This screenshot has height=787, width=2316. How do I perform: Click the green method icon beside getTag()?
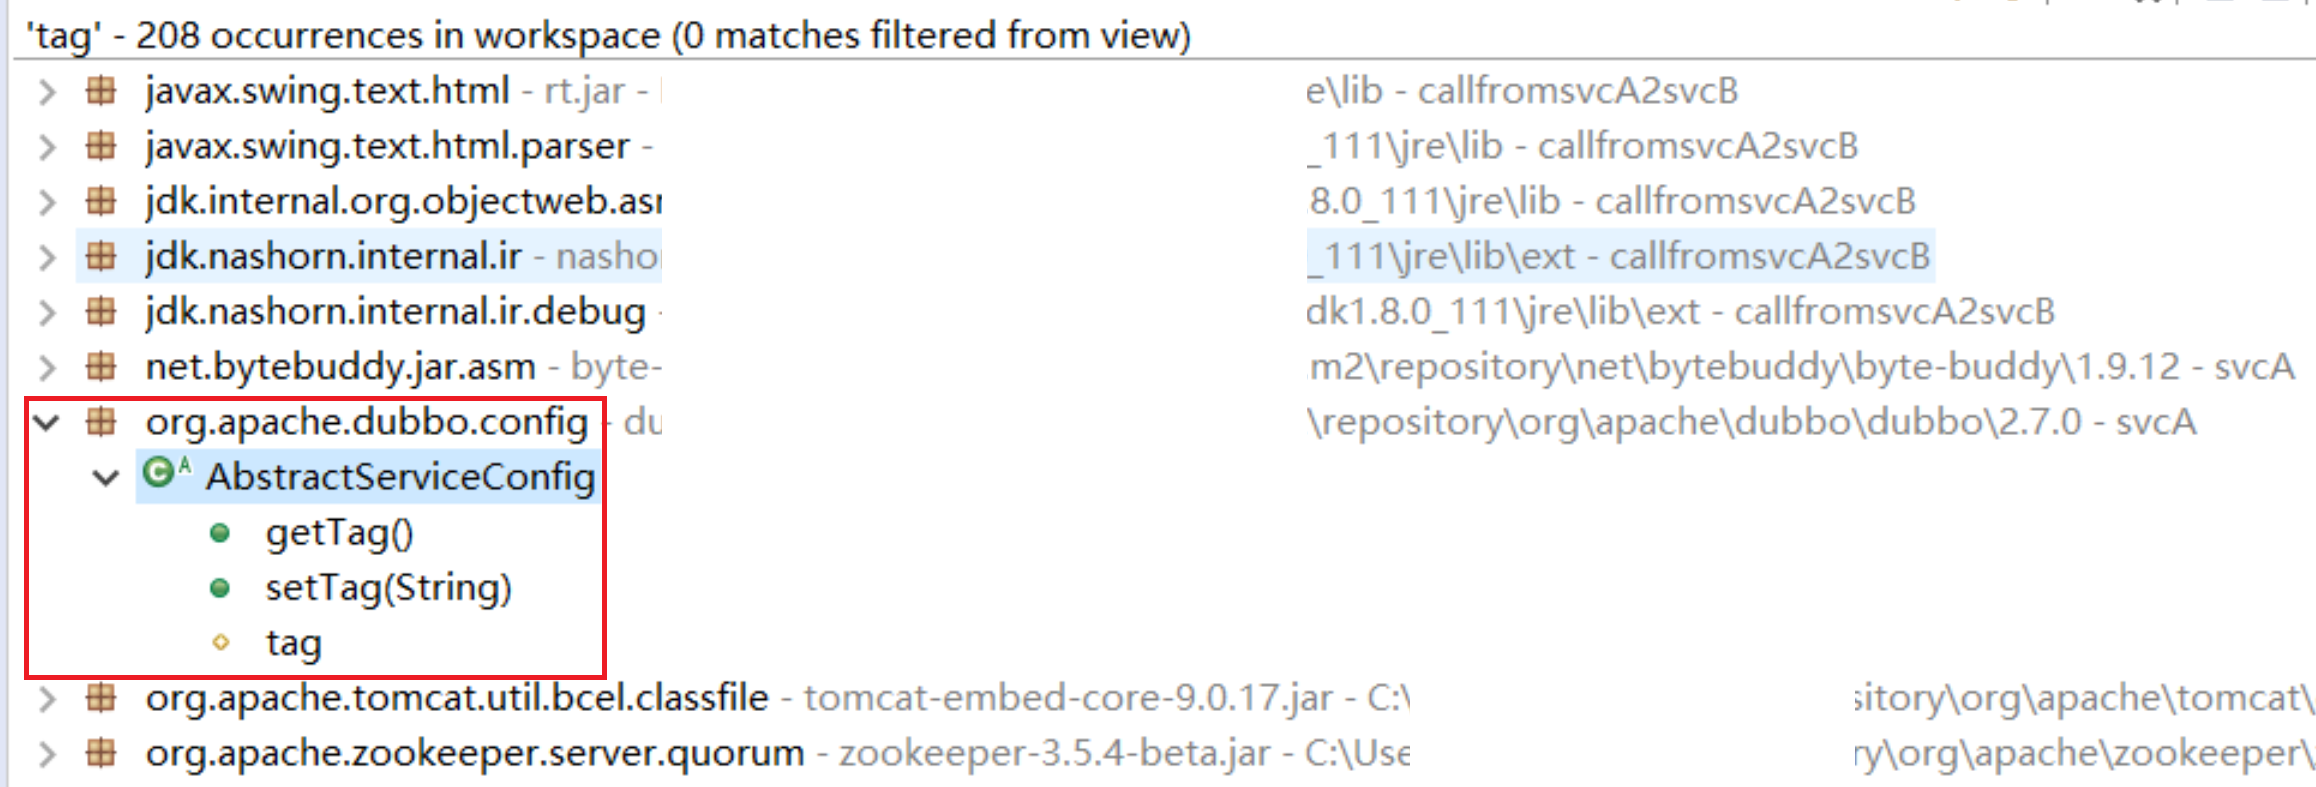(220, 533)
